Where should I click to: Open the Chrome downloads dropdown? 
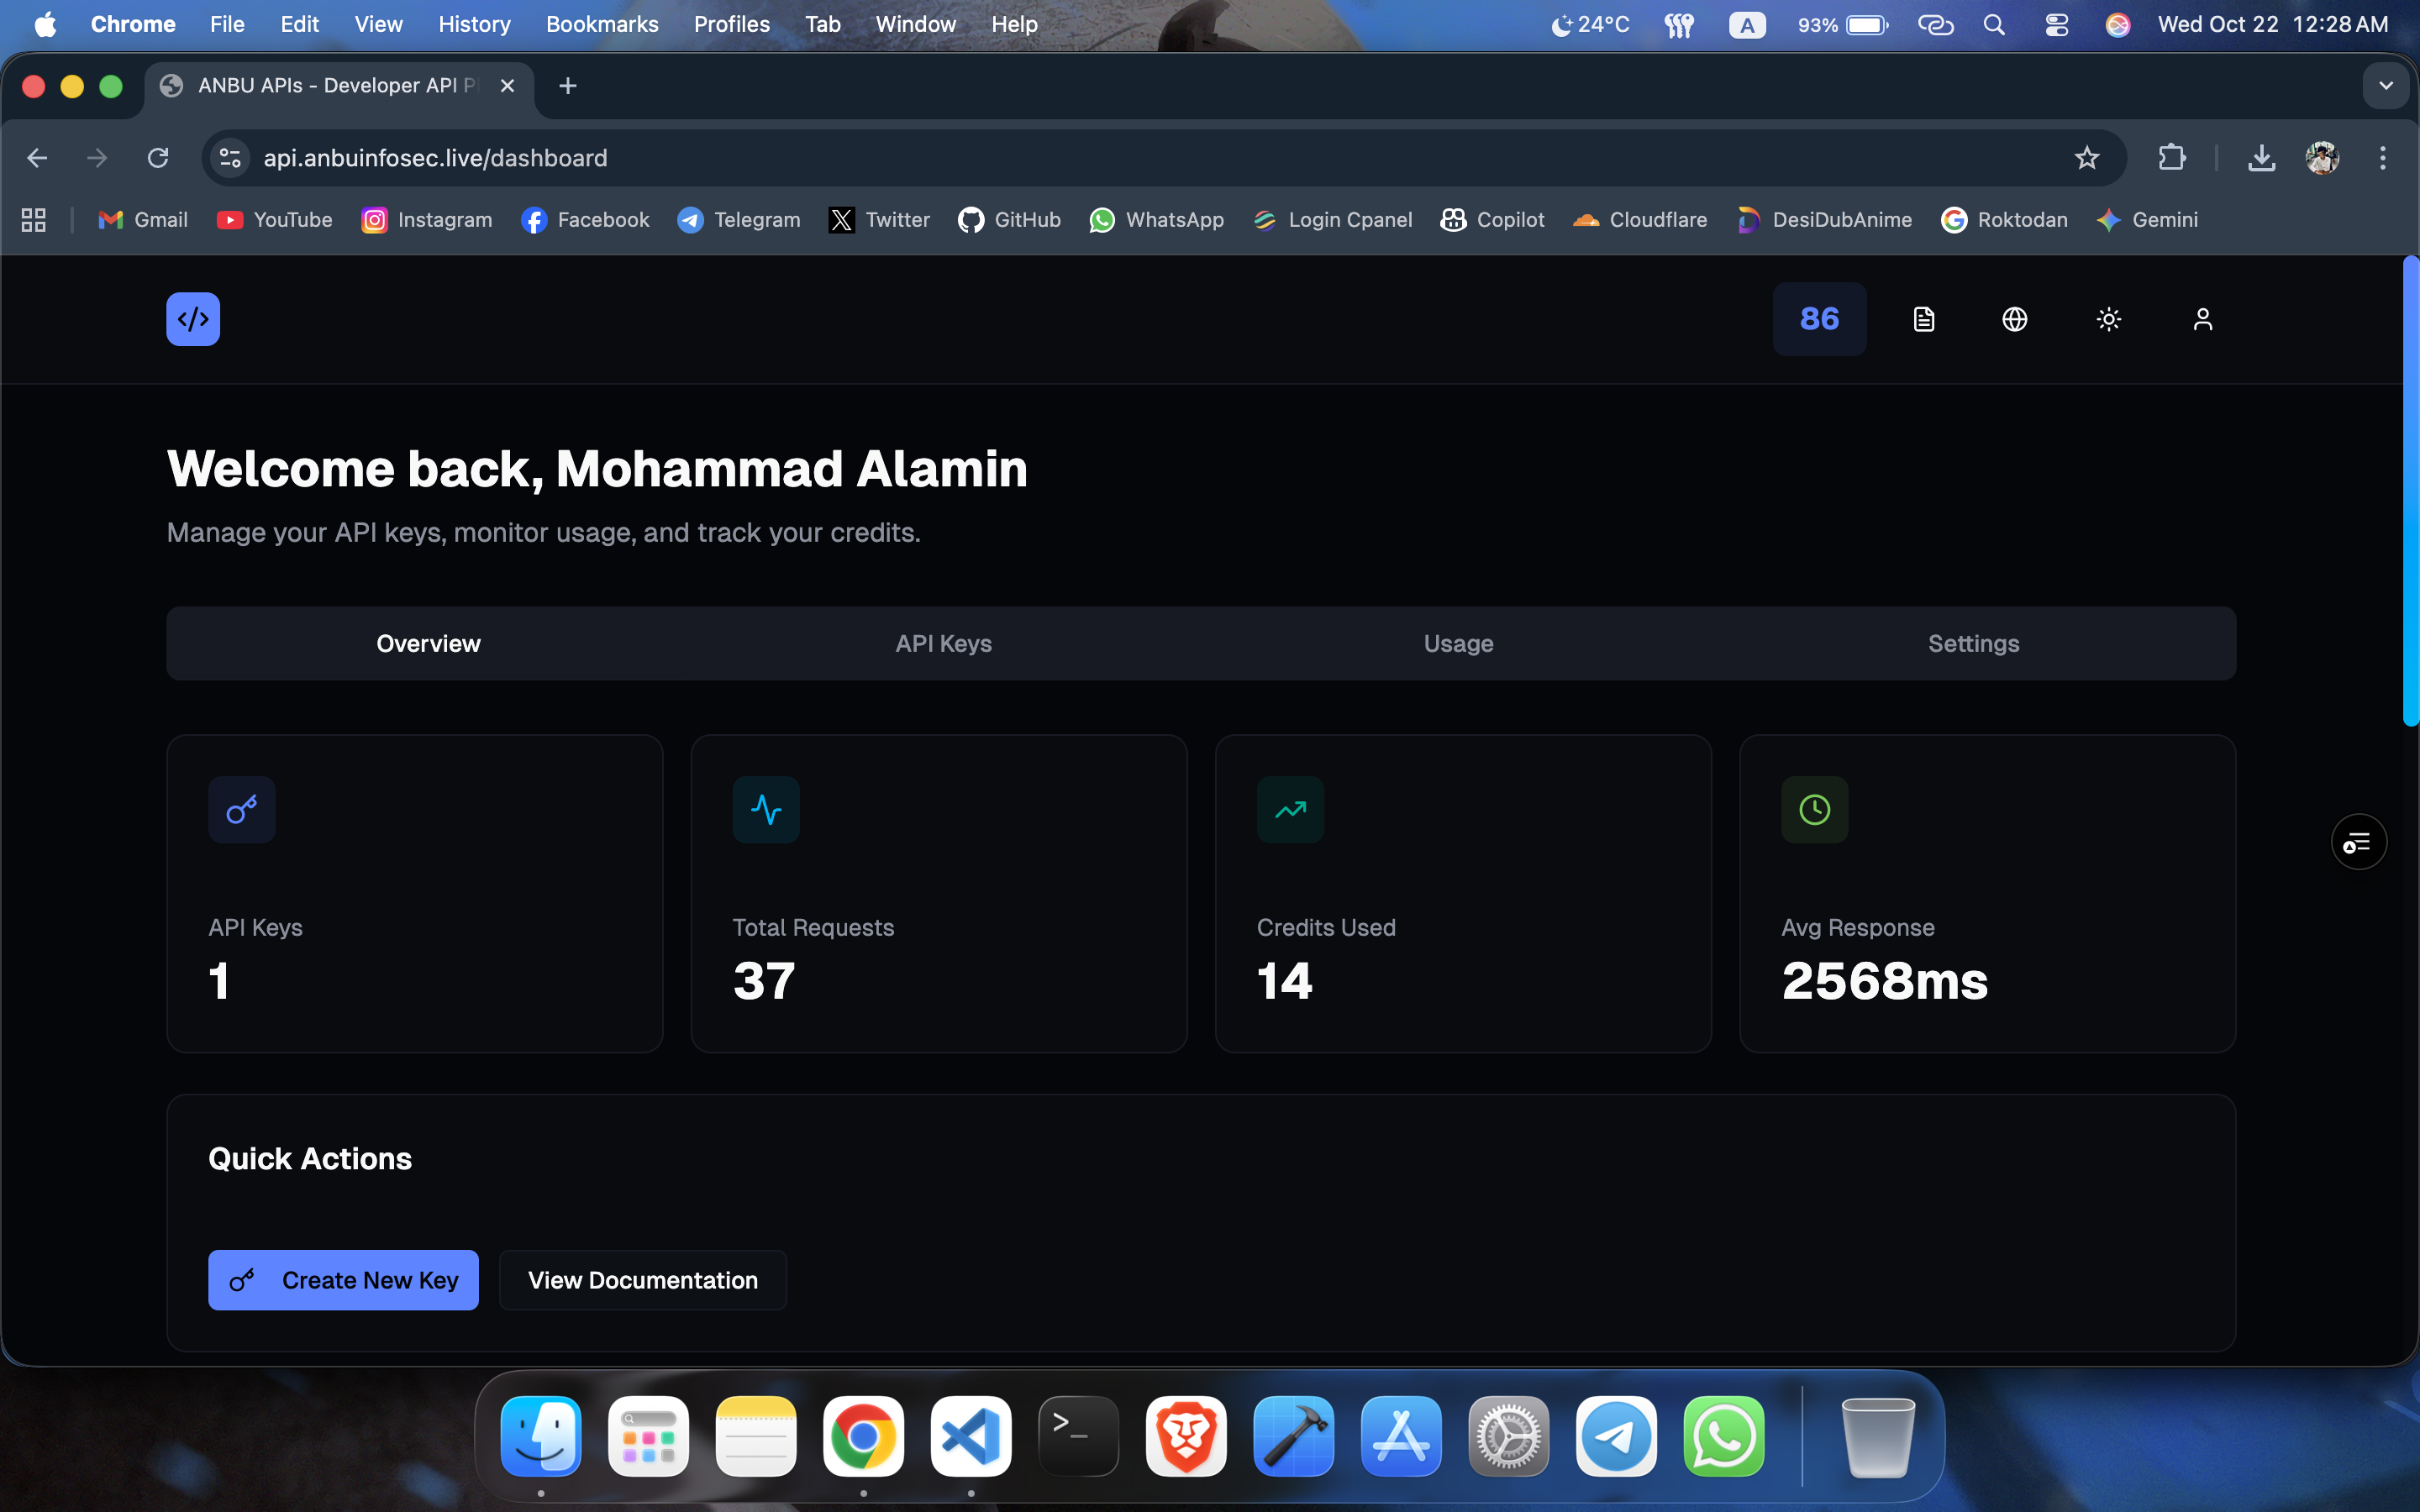(2262, 158)
